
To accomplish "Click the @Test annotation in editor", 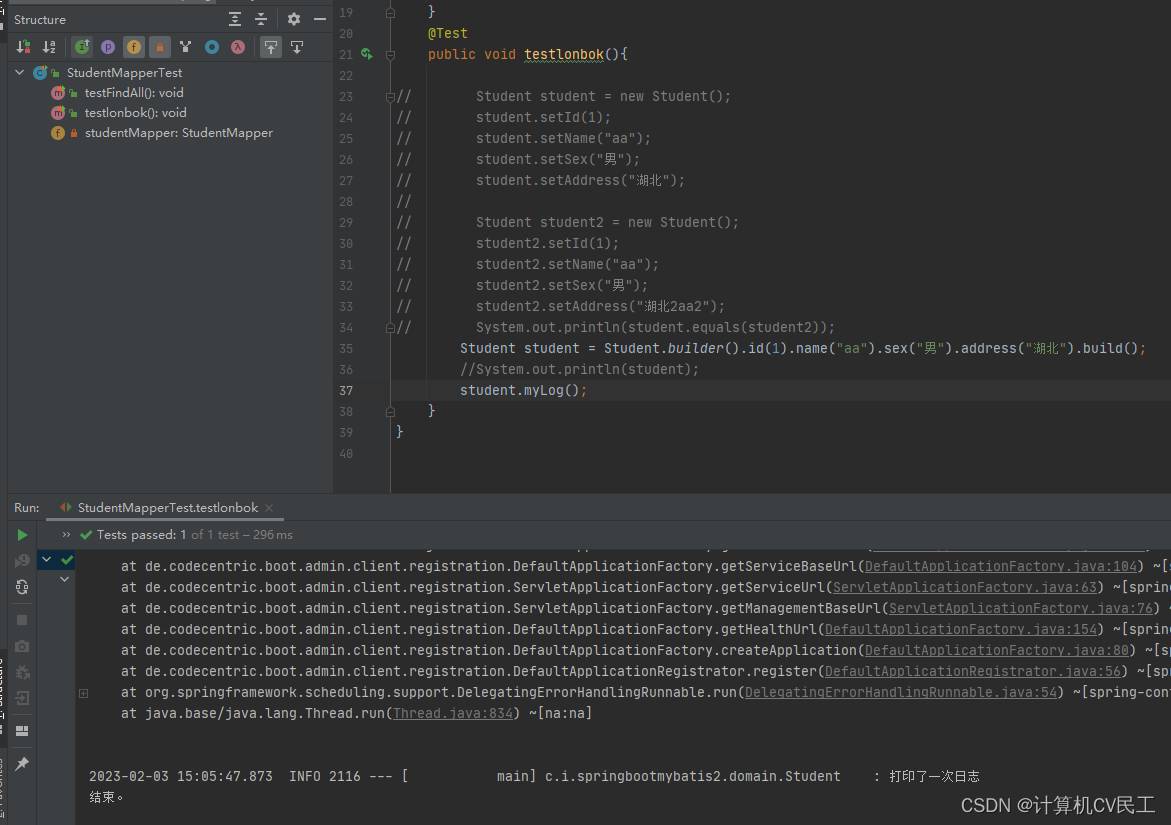I will (447, 34).
